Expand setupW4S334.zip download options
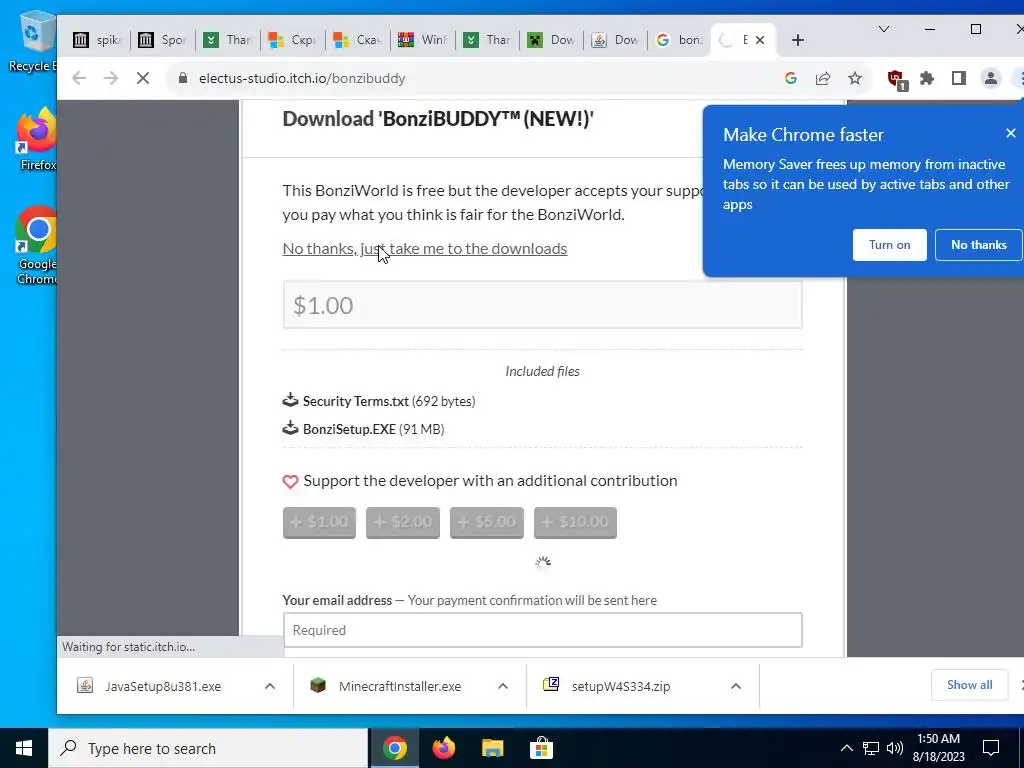The width and height of the screenshot is (1024, 768). 736,686
